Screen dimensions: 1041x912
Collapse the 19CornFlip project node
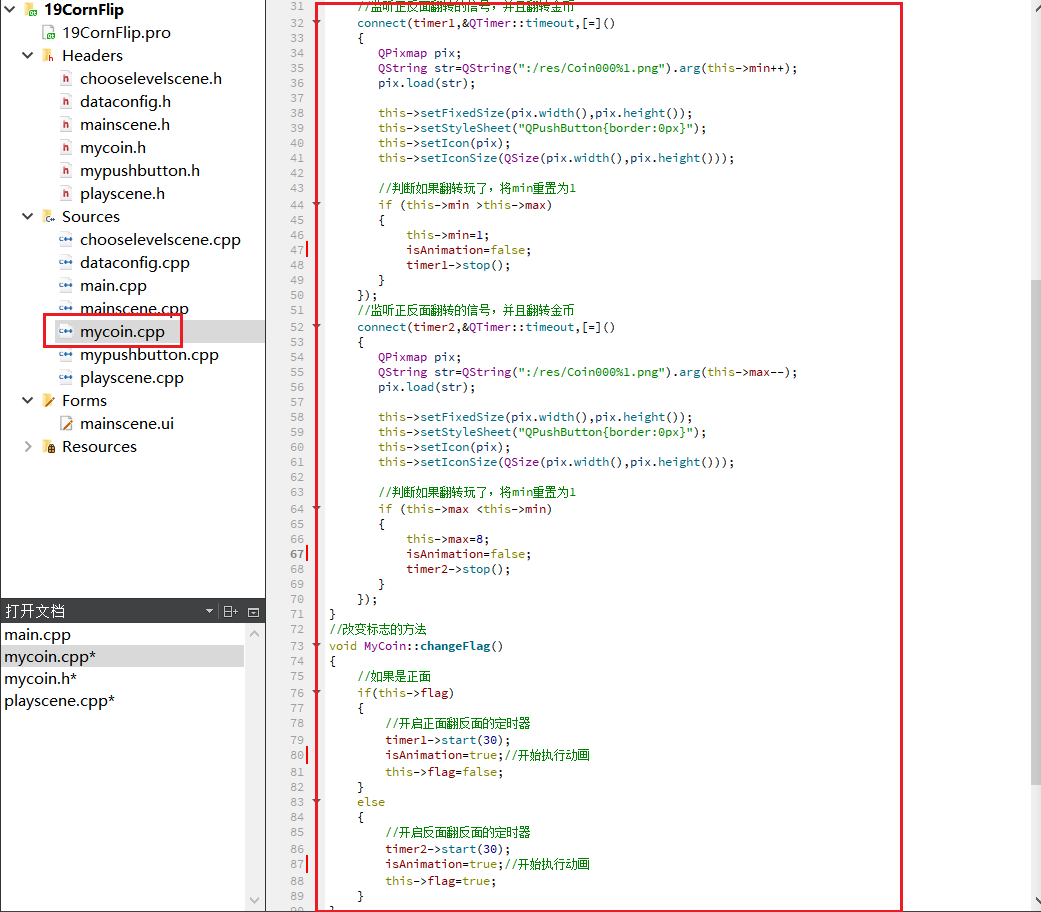(10, 9)
